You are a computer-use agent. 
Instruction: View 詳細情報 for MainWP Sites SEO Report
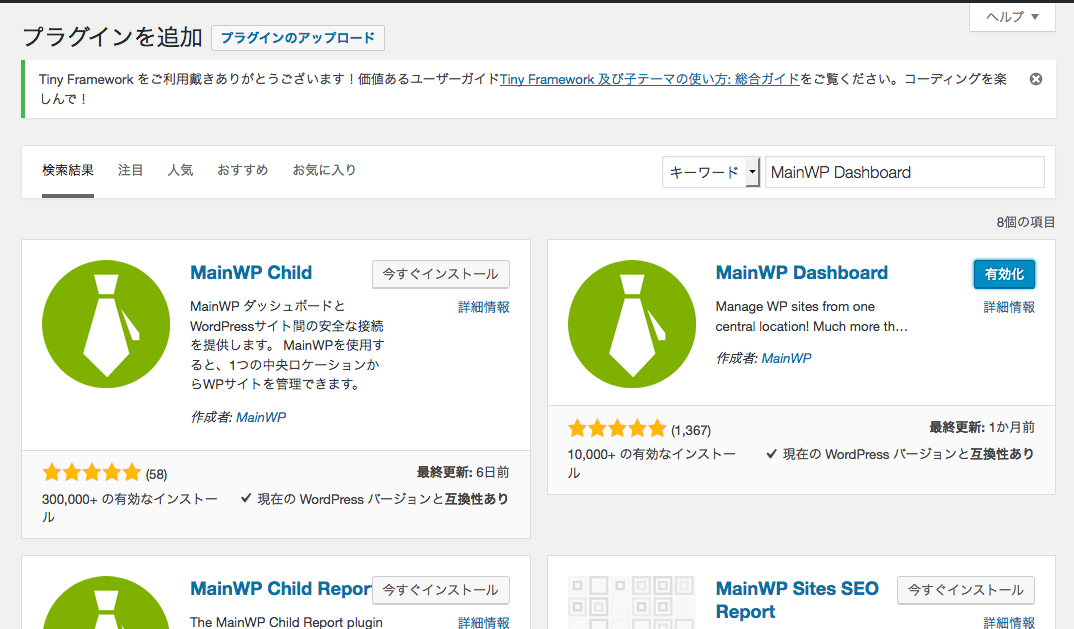click(1009, 622)
